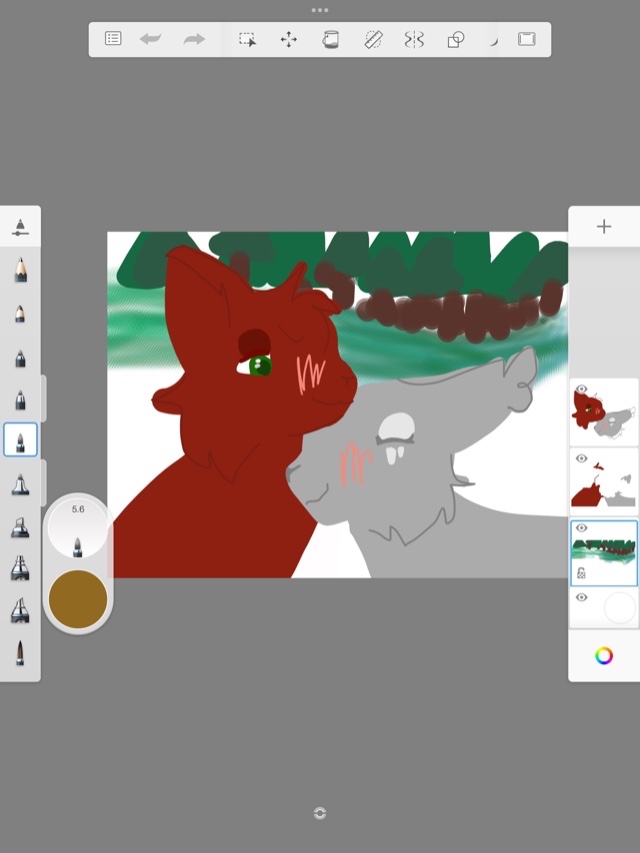
Task: Choose the move/transform tool
Action: click(288, 39)
